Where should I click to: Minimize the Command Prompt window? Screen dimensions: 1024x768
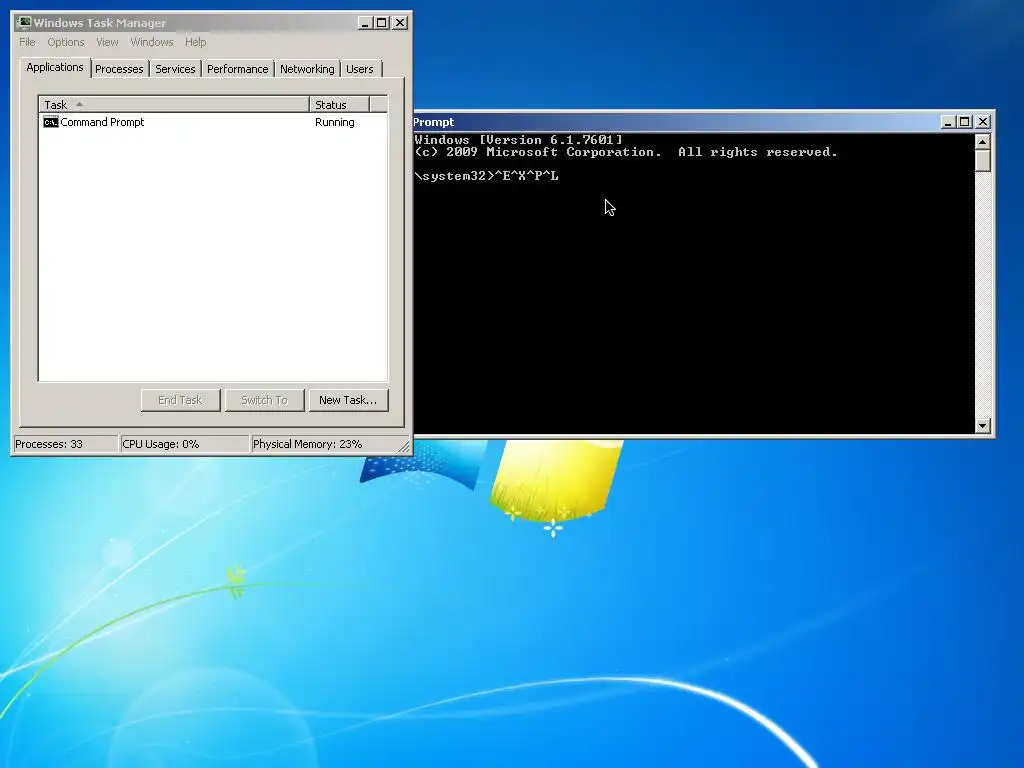948,121
